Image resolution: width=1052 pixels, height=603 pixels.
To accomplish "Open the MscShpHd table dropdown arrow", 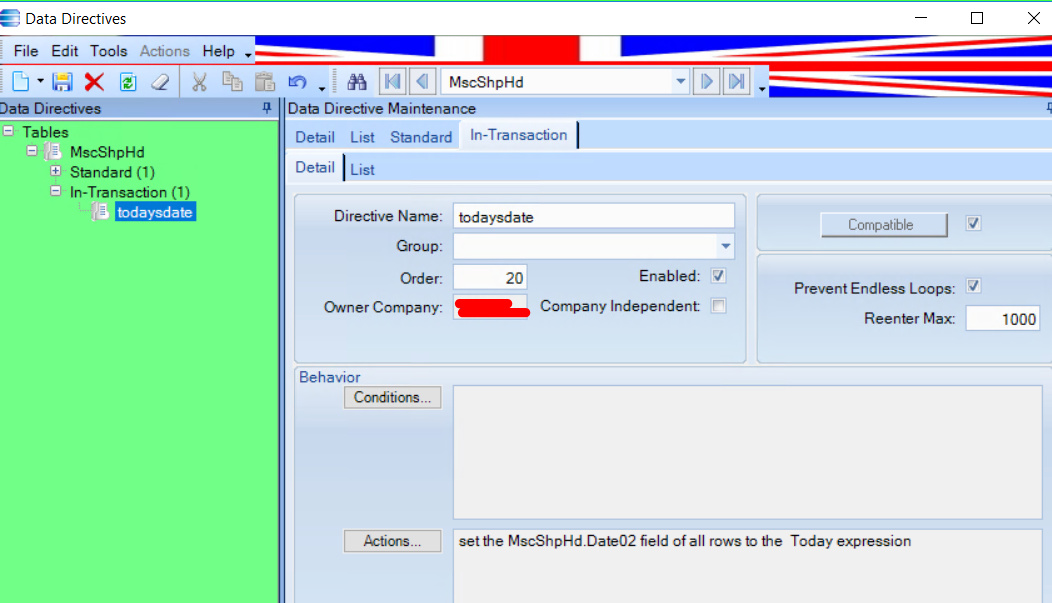I will click(680, 82).
